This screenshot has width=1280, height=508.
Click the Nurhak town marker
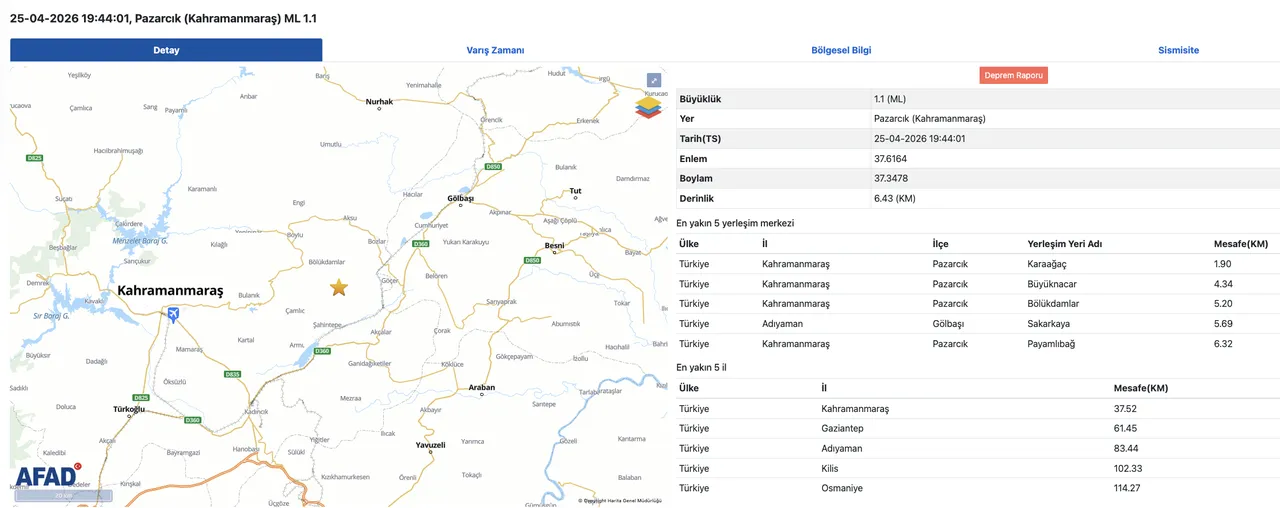click(379, 102)
